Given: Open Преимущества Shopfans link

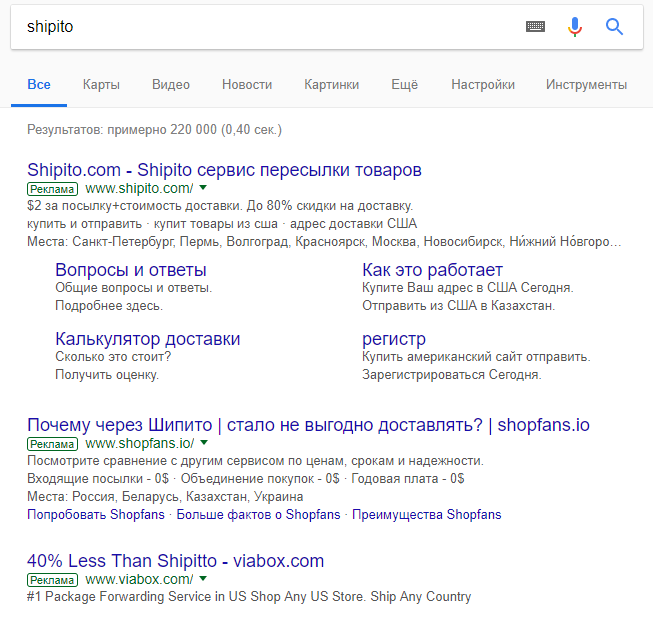Looking at the screenshot, I should tap(426, 515).
